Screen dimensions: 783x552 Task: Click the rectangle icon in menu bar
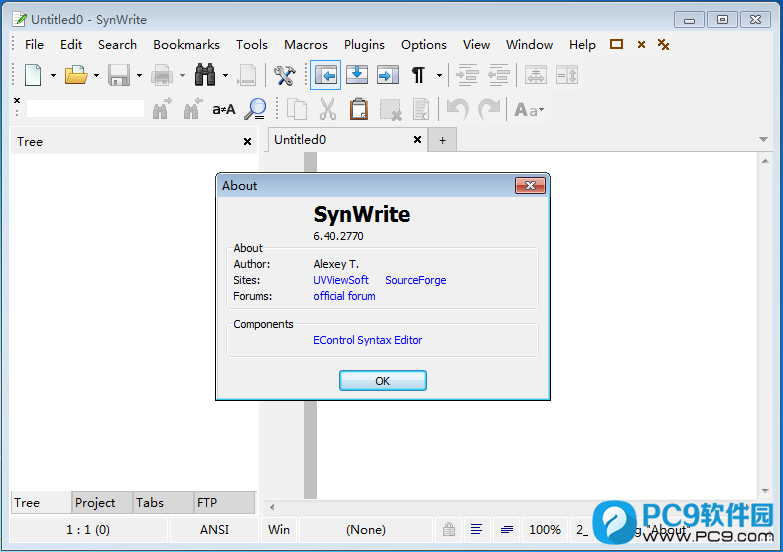coord(617,44)
